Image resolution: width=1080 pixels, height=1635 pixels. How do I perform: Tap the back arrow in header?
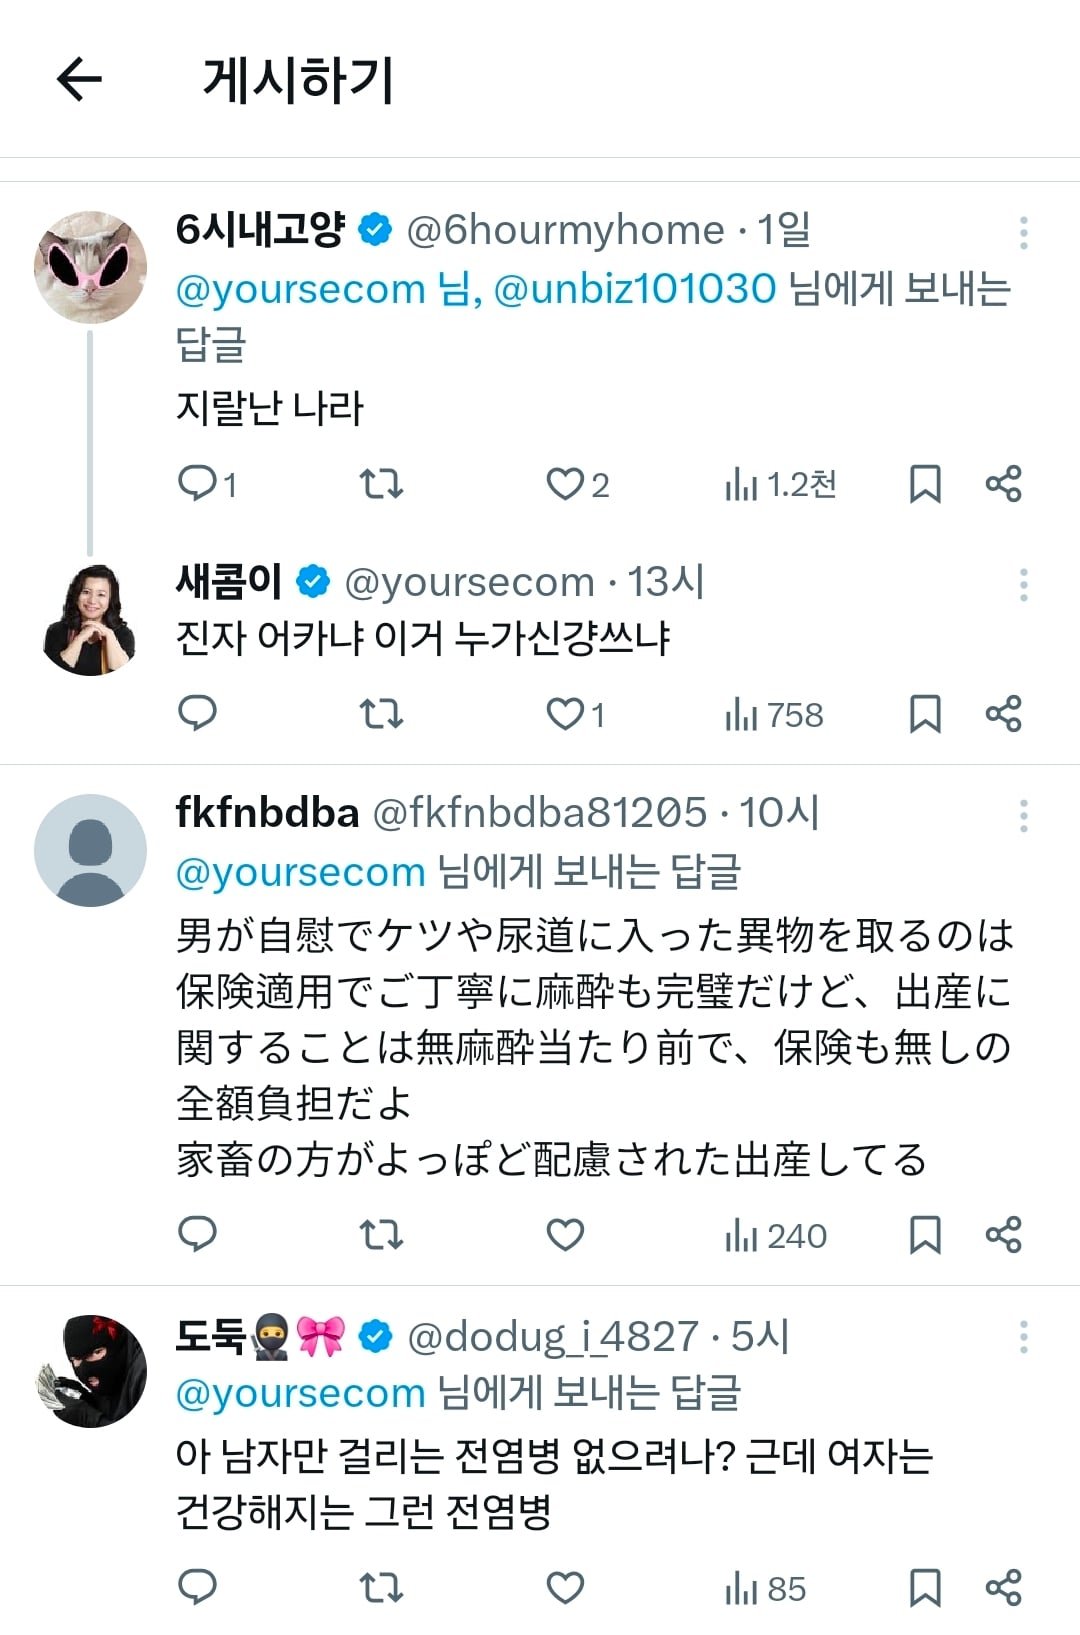tap(80, 79)
